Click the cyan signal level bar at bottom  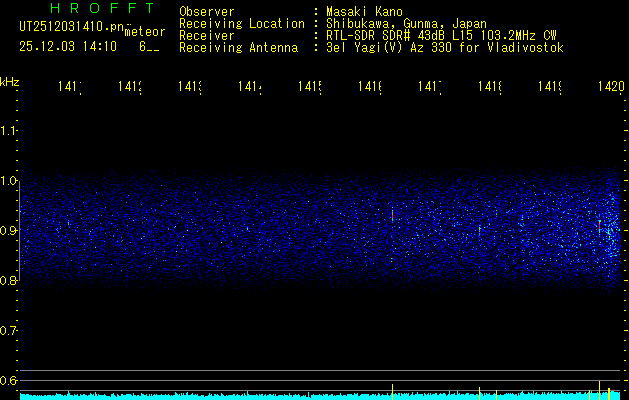[x=300, y=396]
